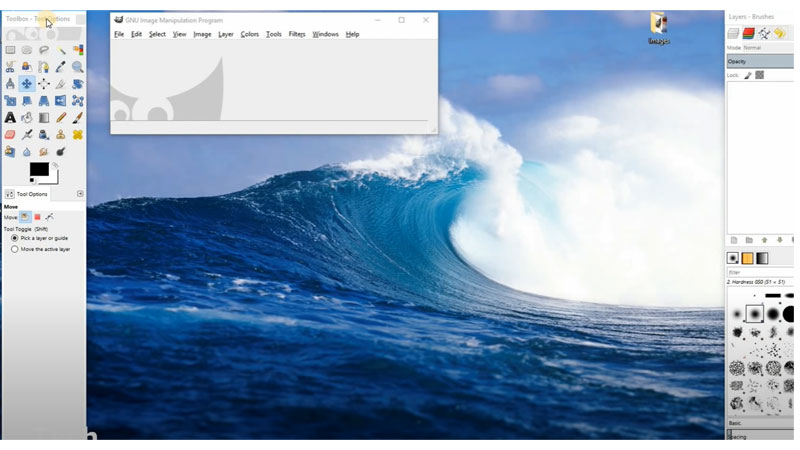Open the Edit menu
This screenshot has height=450, width=800.
[136, 34]
